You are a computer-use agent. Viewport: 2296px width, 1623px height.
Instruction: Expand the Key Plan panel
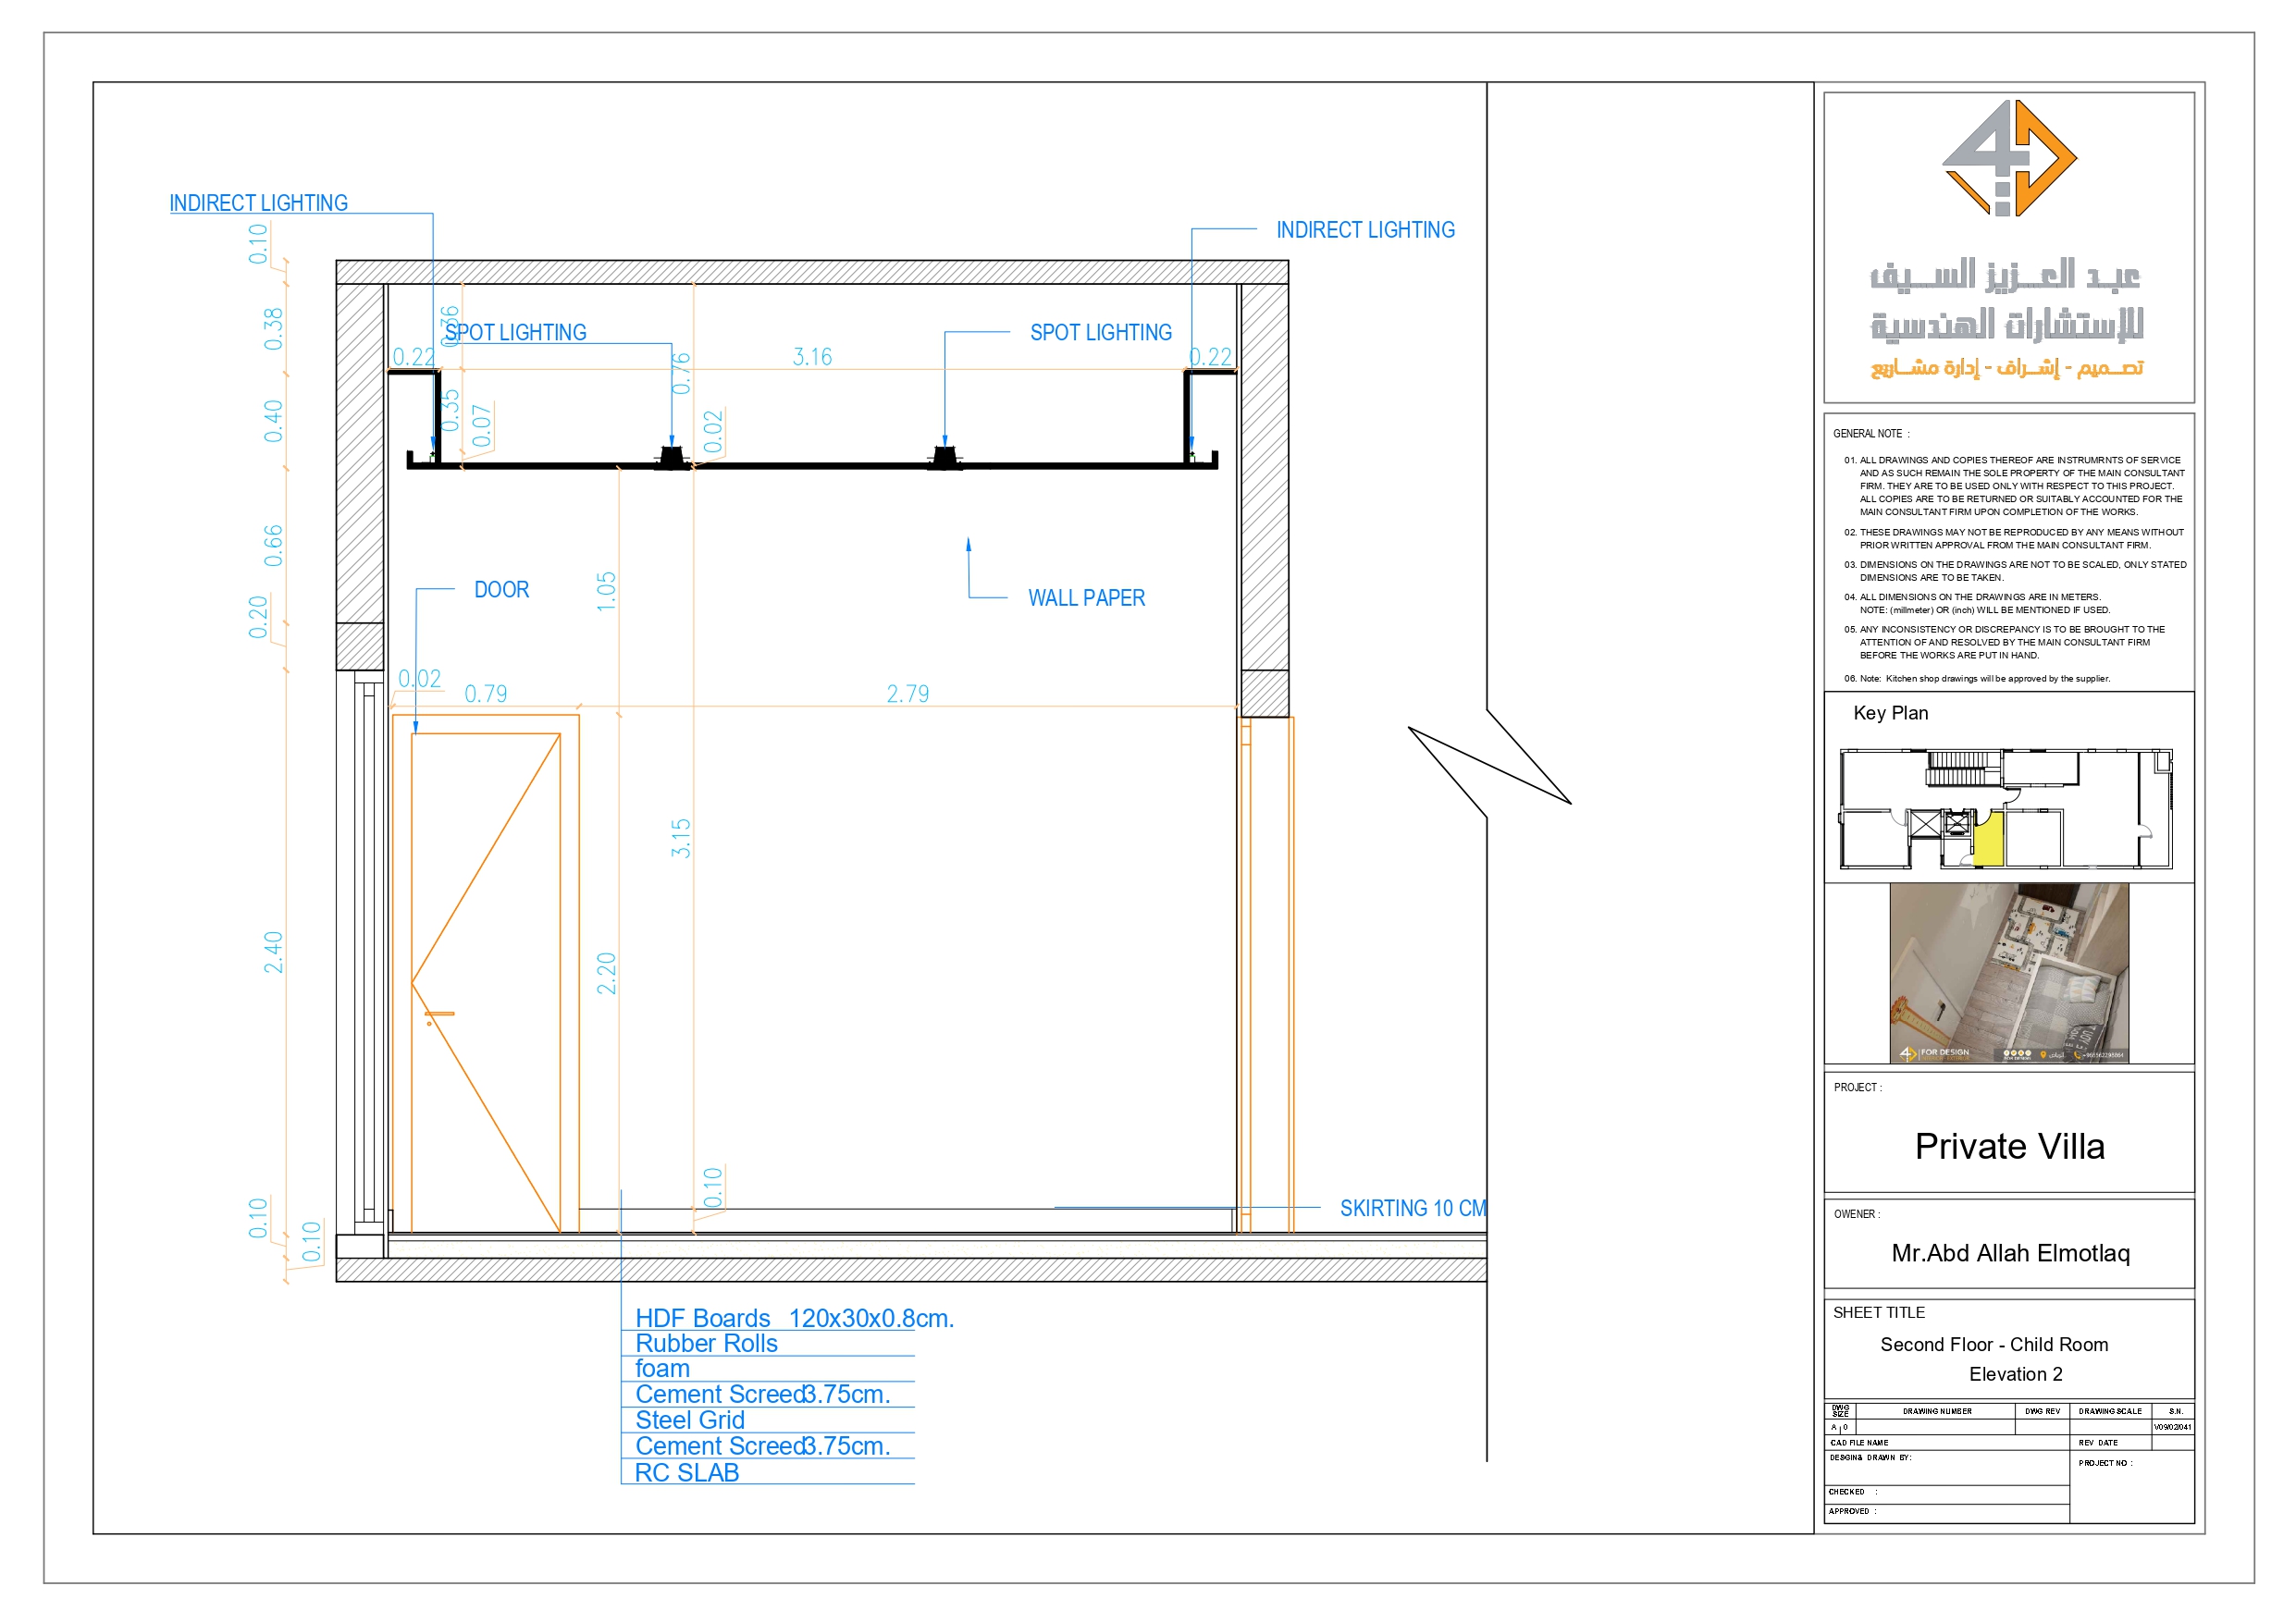point(1891,713)
